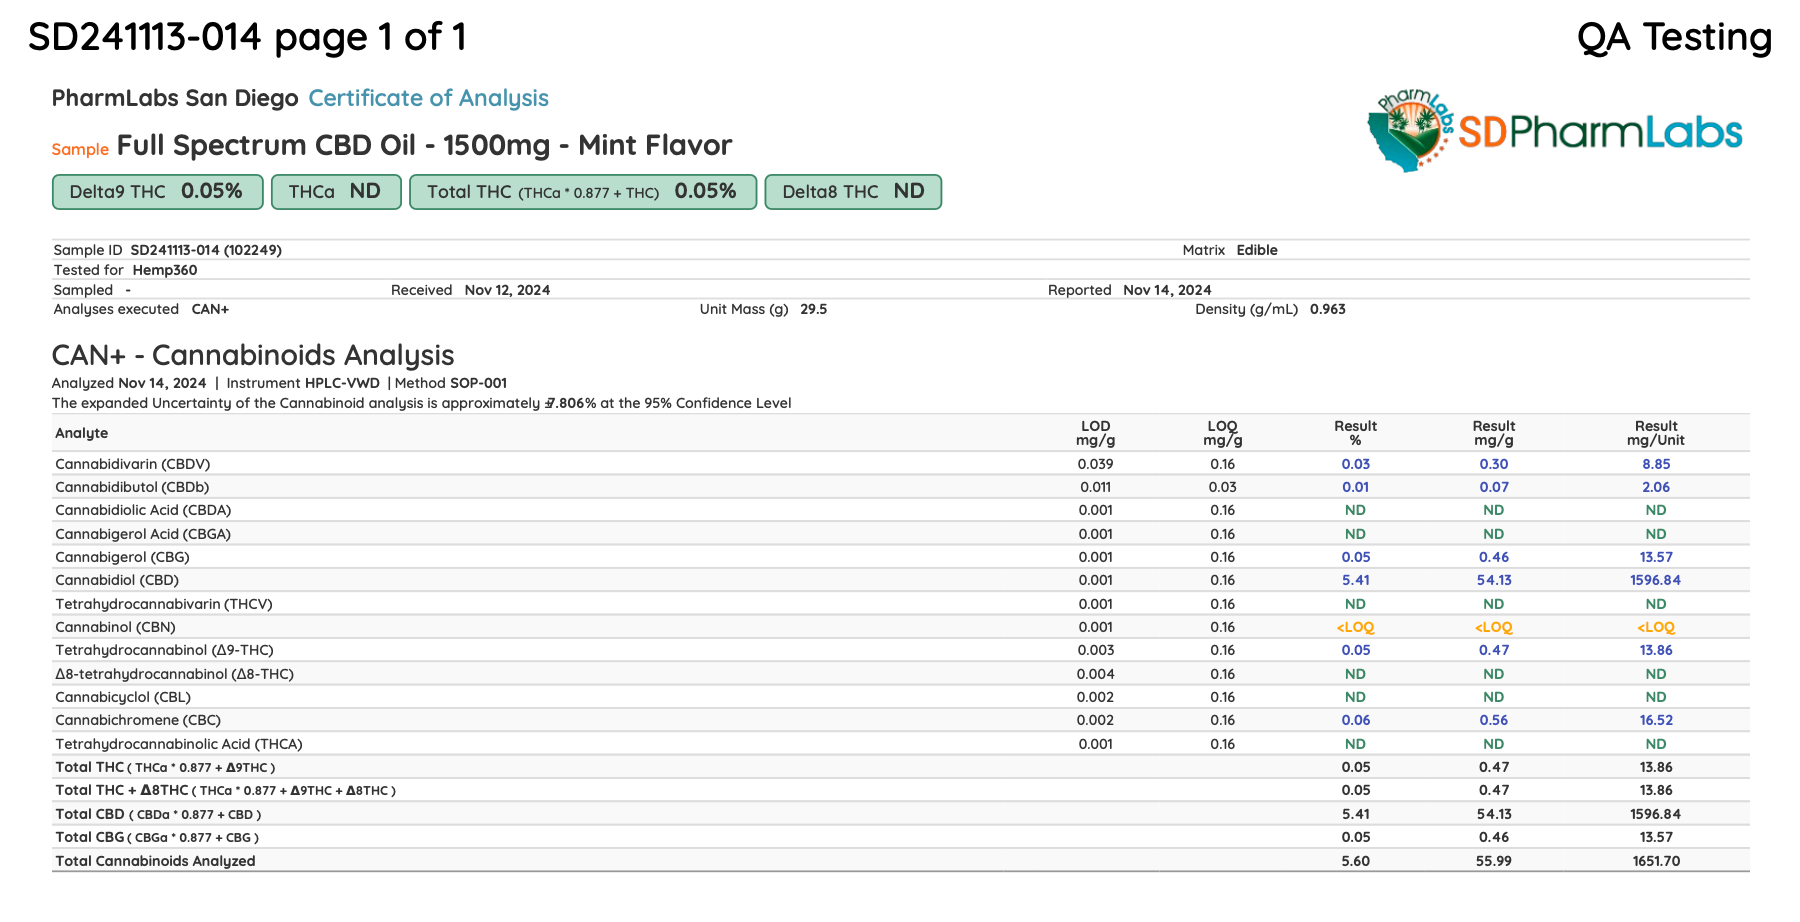Click the LOD mg/g column header
Viewport: 1800px width, 922px height.
coord(1096,433)
